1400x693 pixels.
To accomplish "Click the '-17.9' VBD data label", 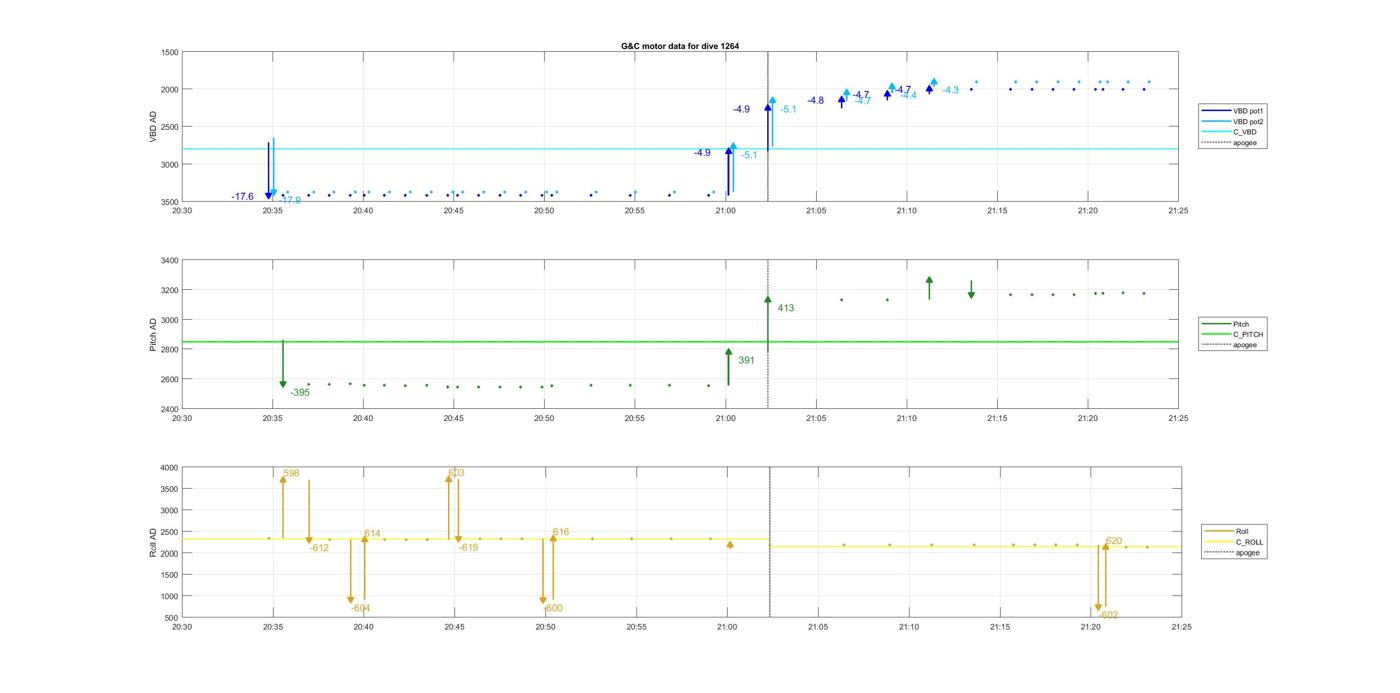I will 290,201.
